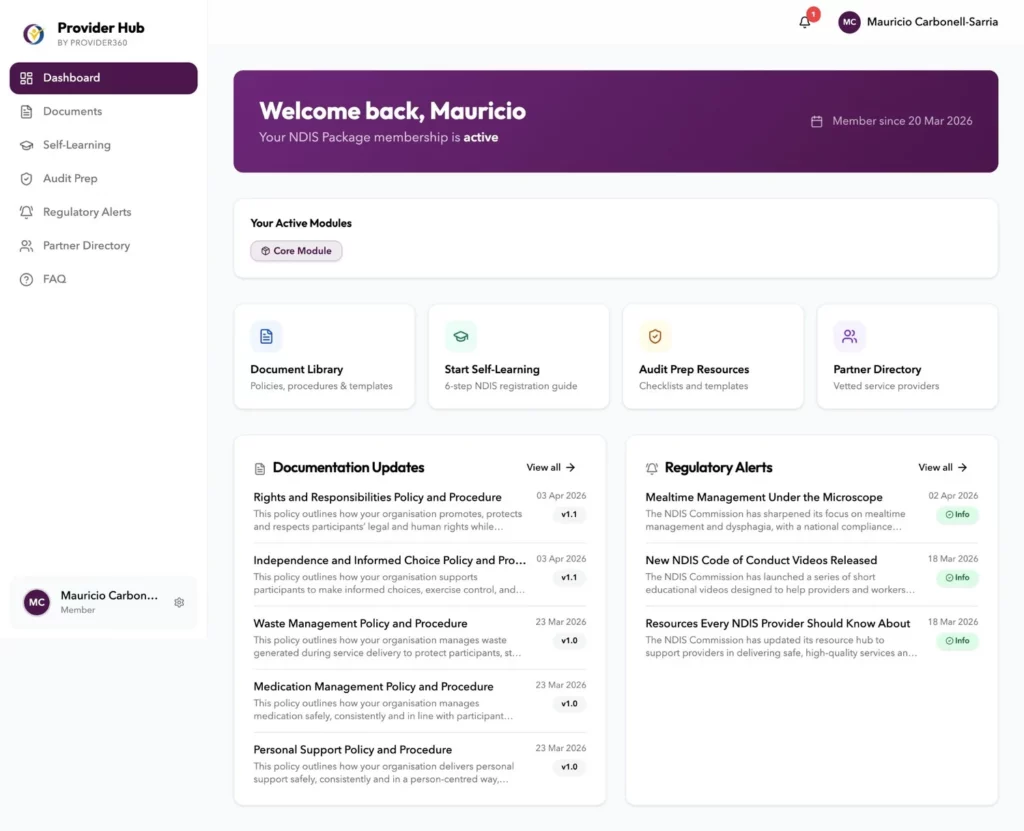Click the MC avatar in the sidebar footer
1024x831 pixels.
click(x=37, y=602)
